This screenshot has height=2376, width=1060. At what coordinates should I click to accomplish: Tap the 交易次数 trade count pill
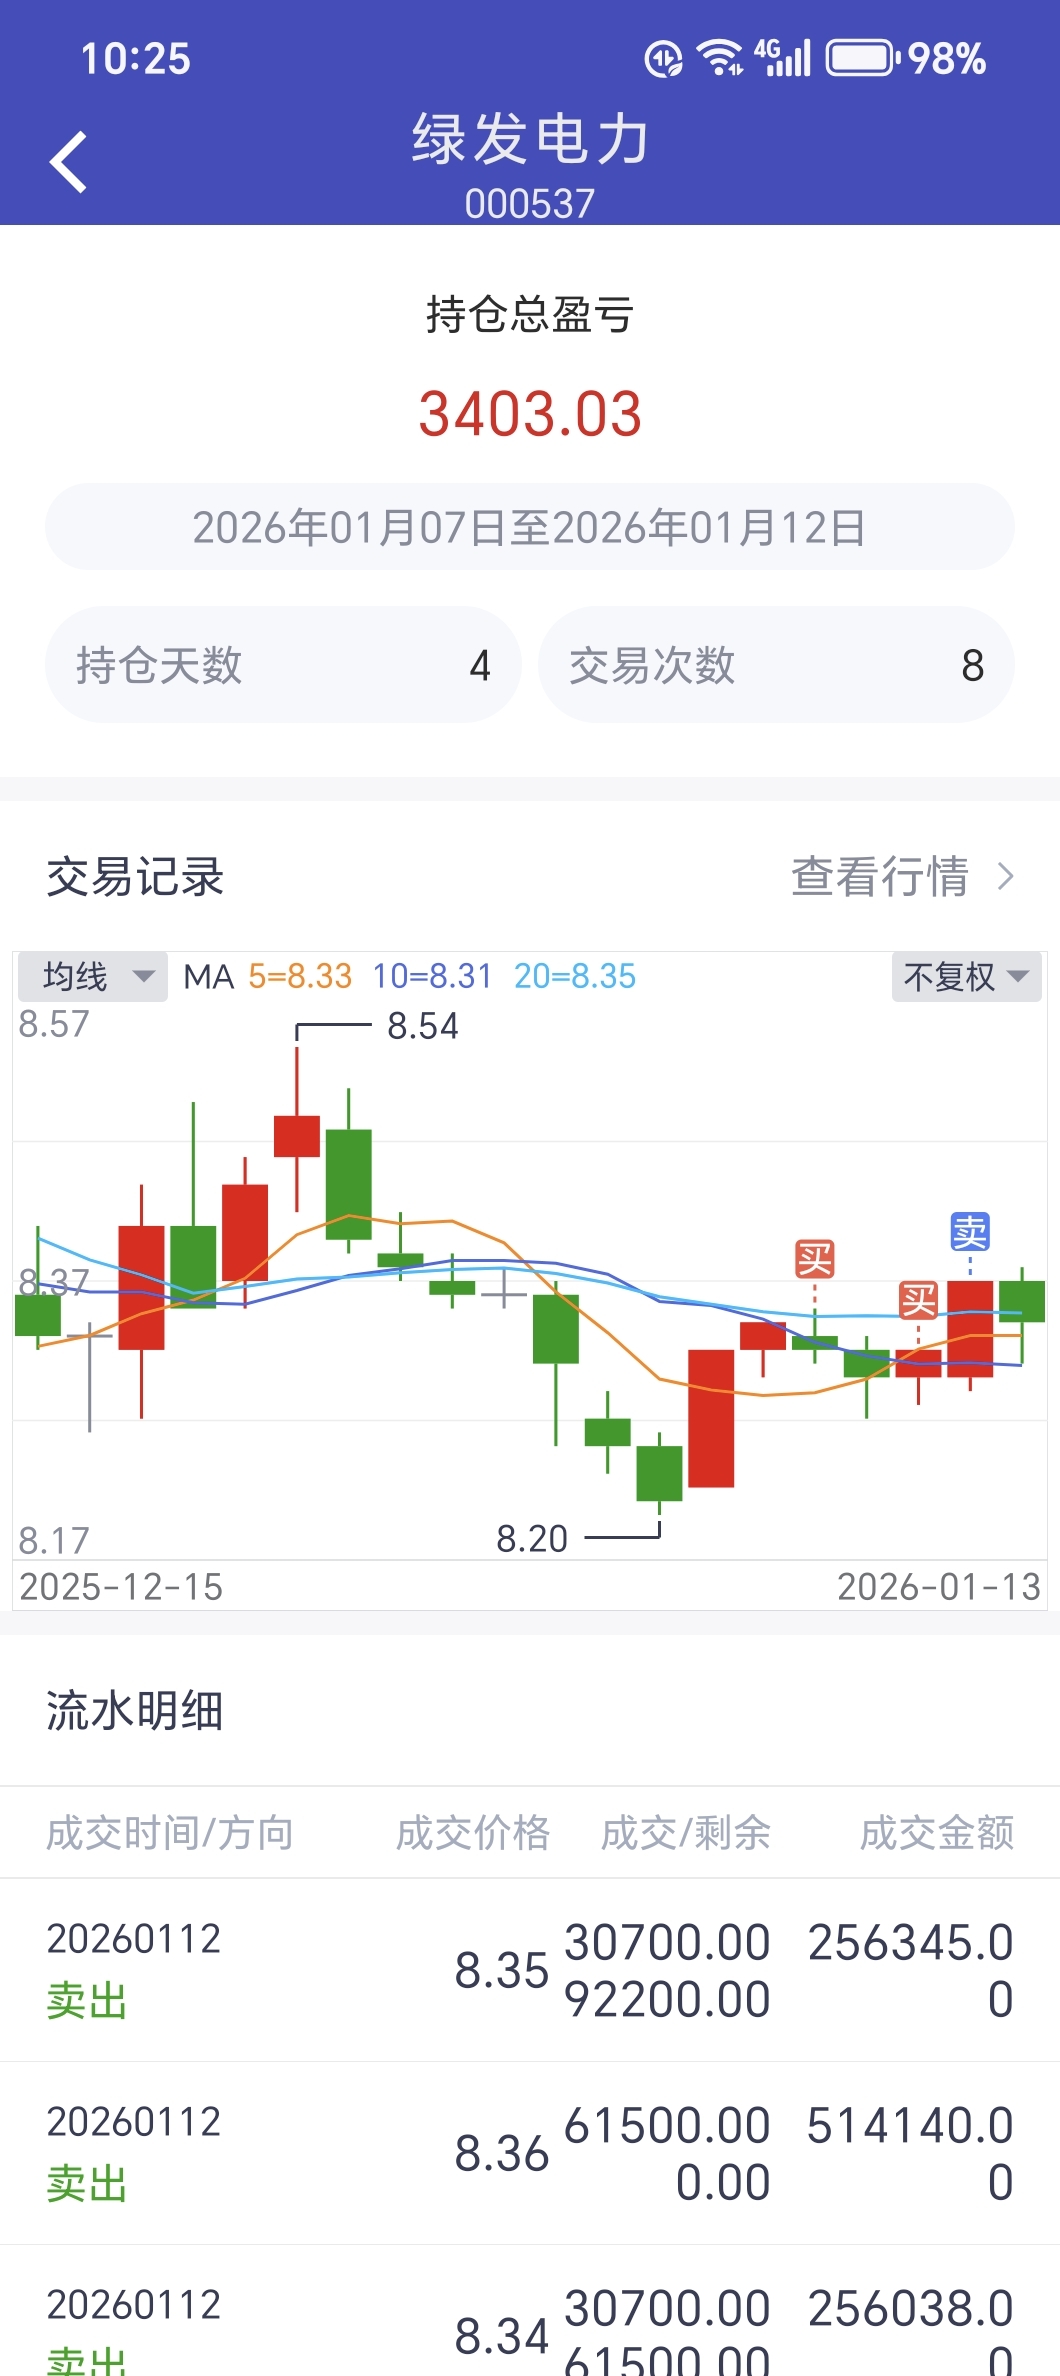[x=776, y=665]
